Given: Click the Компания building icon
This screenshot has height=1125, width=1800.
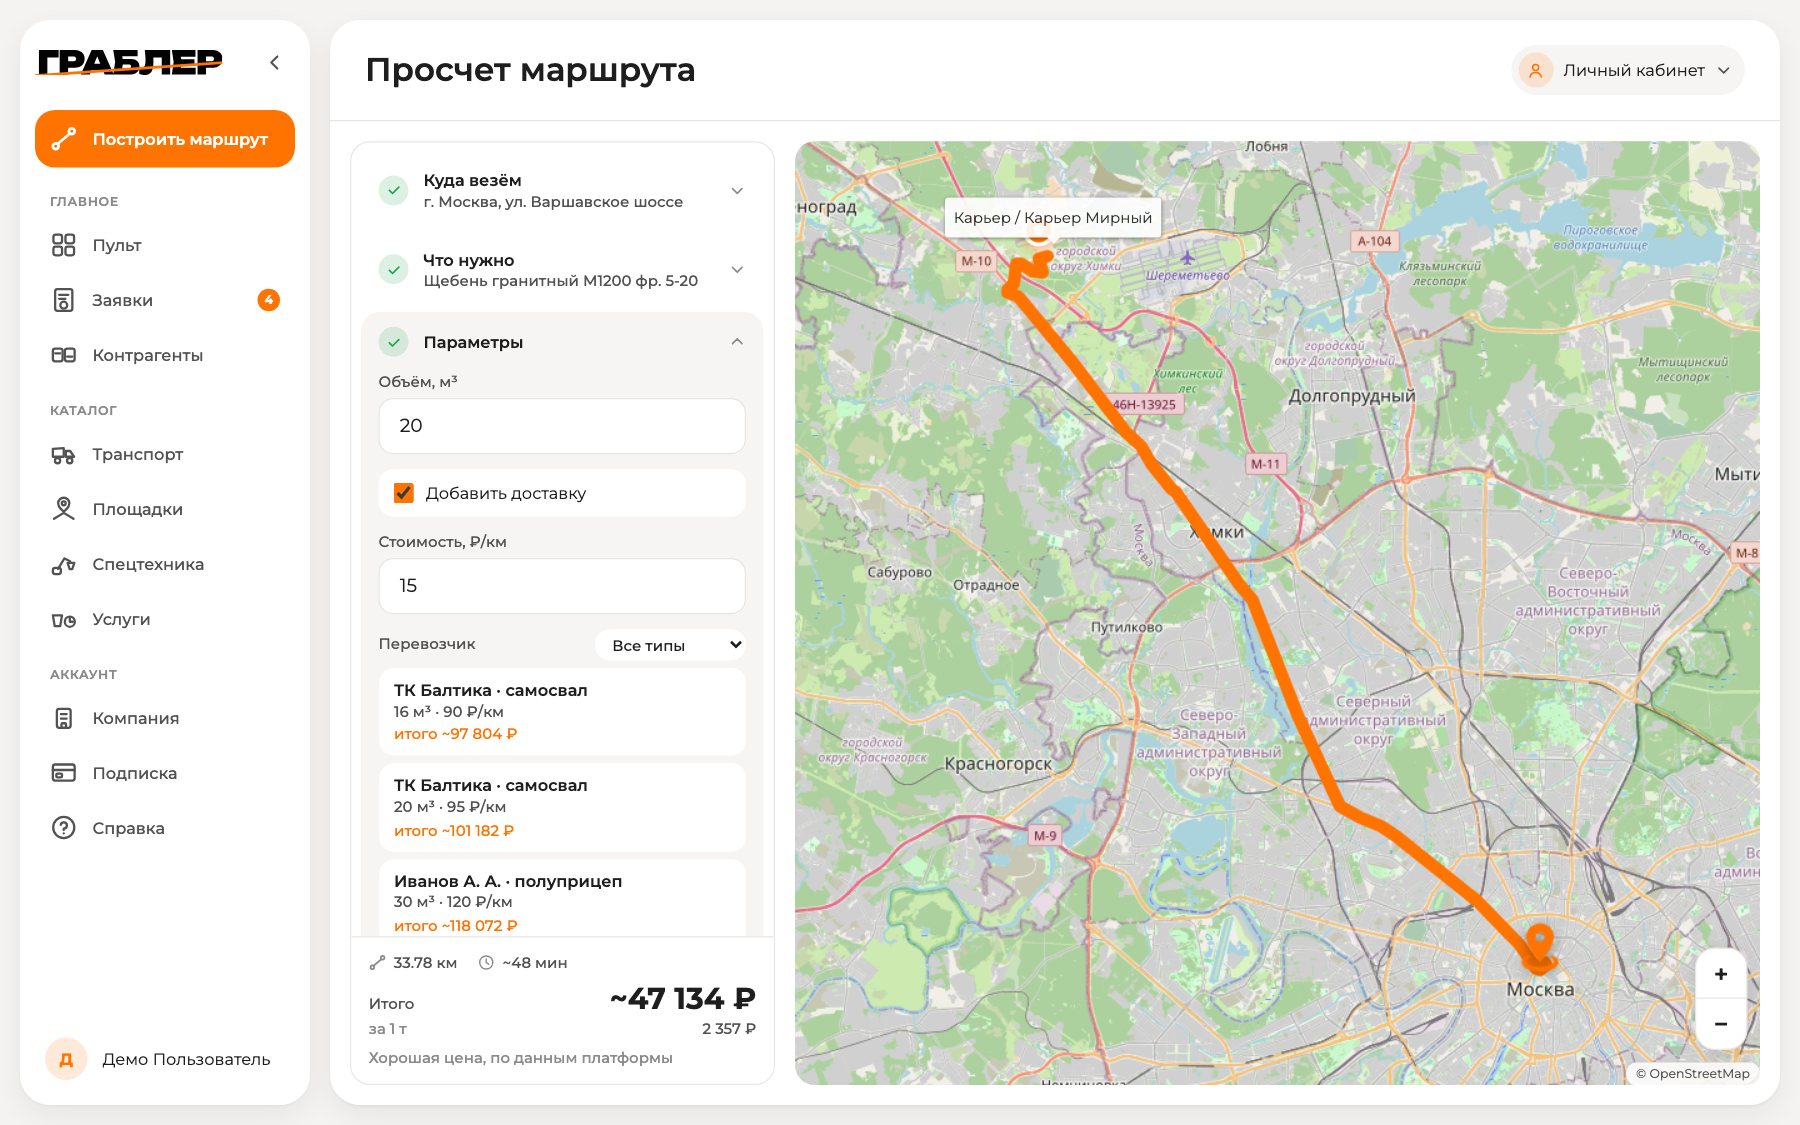Looking at the screenshot, I should 64,718.
